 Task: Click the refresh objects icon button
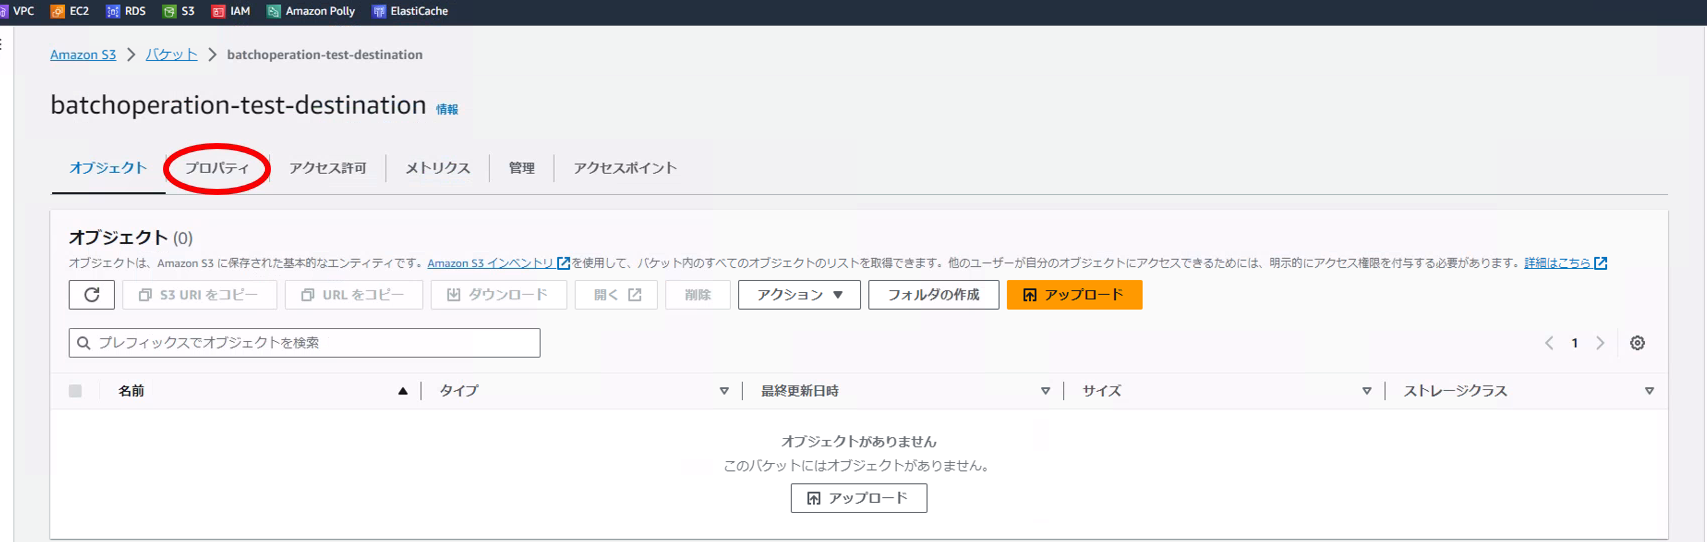point(92,295)
